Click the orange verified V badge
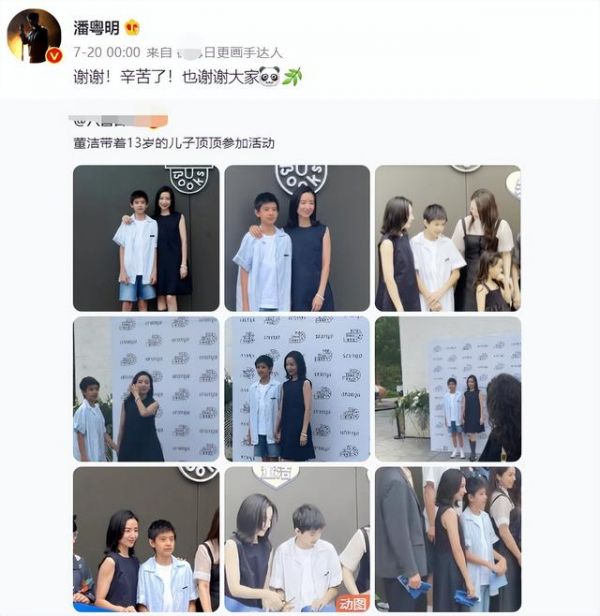Image resolution: width=600 pixels, height=616 pixels. tap(54, 56)
